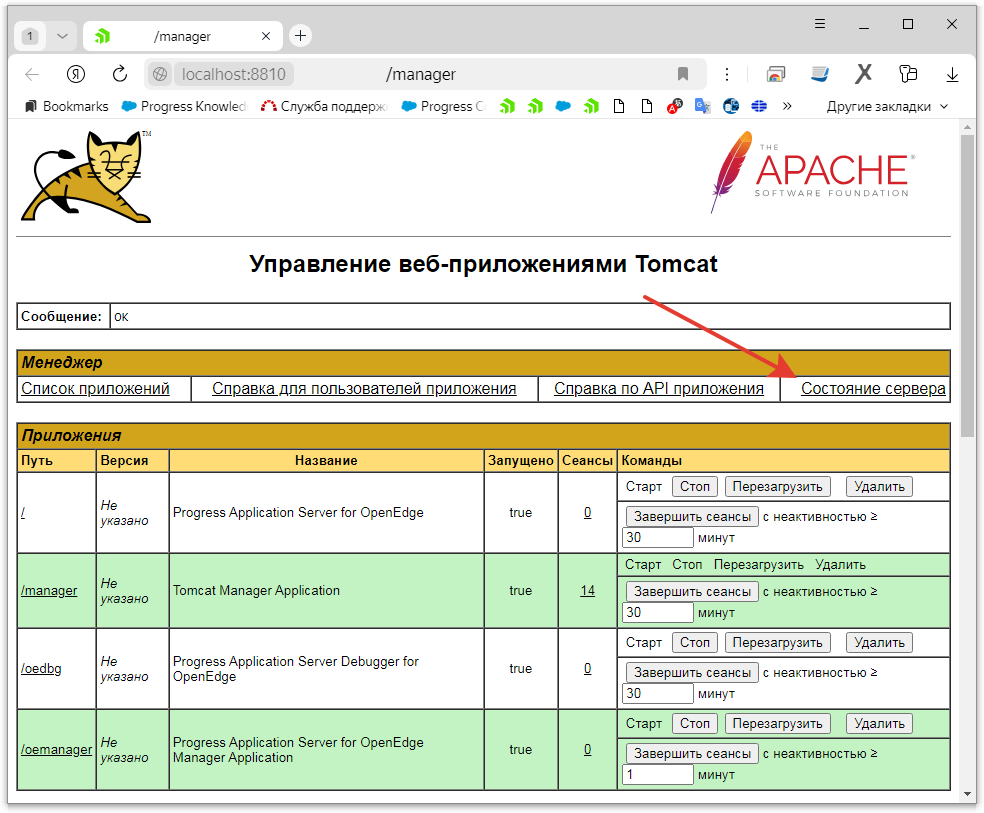Screen dimensions: 984x813
Task: Open the /oedbg path link
Action: 41,668
